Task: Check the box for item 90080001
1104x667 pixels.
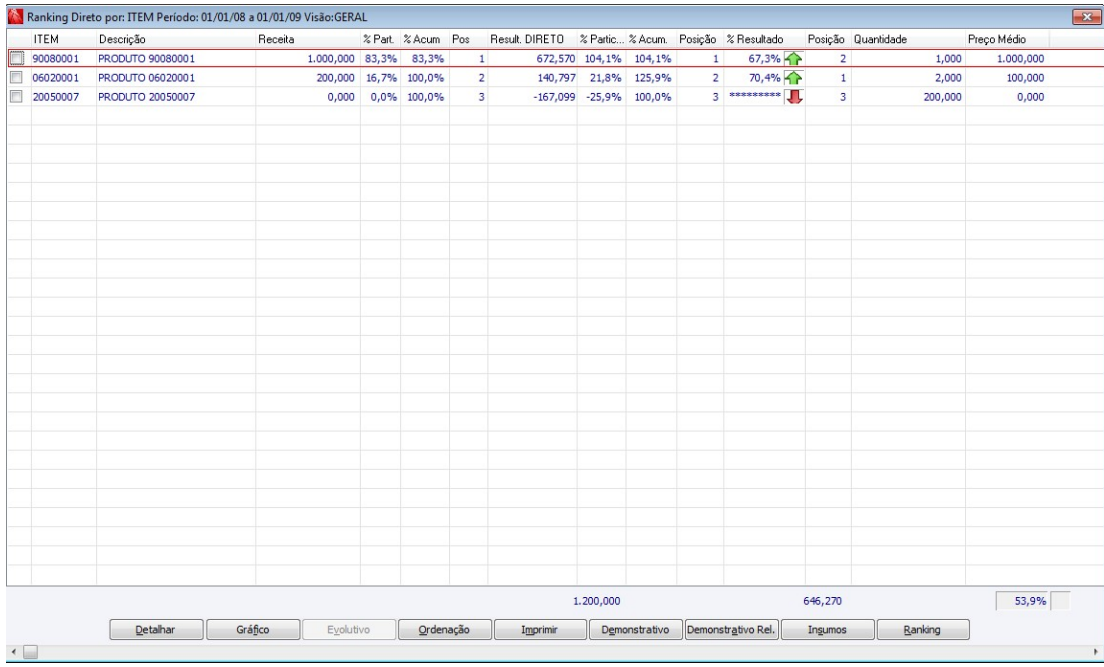Action: click(x=16, y=58)
